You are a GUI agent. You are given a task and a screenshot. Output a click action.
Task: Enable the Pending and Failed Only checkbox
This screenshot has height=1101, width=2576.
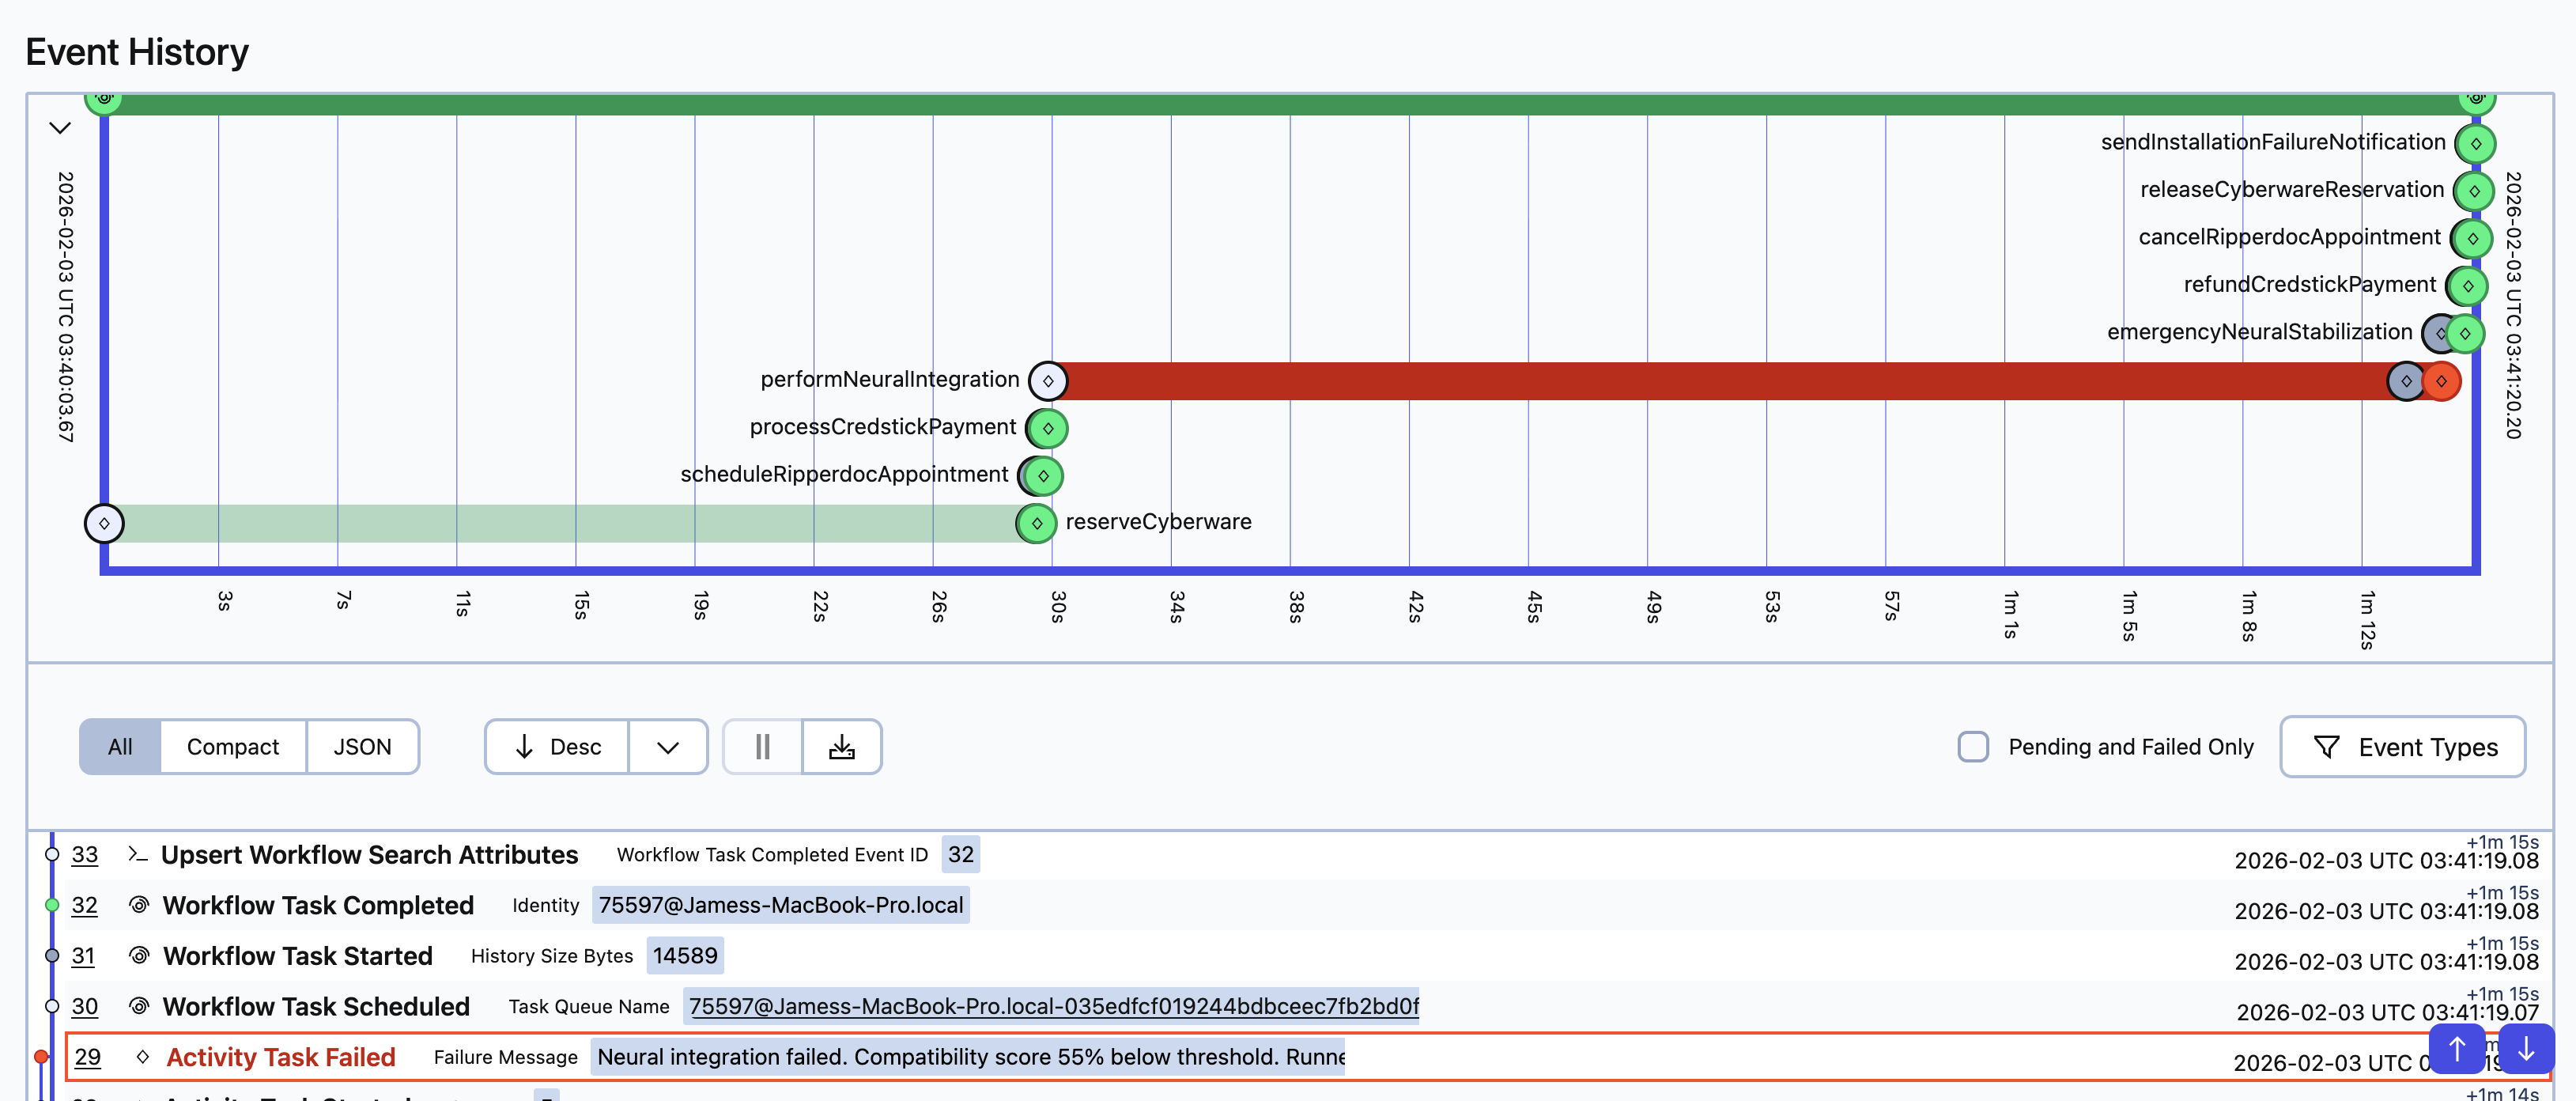pos(1972,746)
